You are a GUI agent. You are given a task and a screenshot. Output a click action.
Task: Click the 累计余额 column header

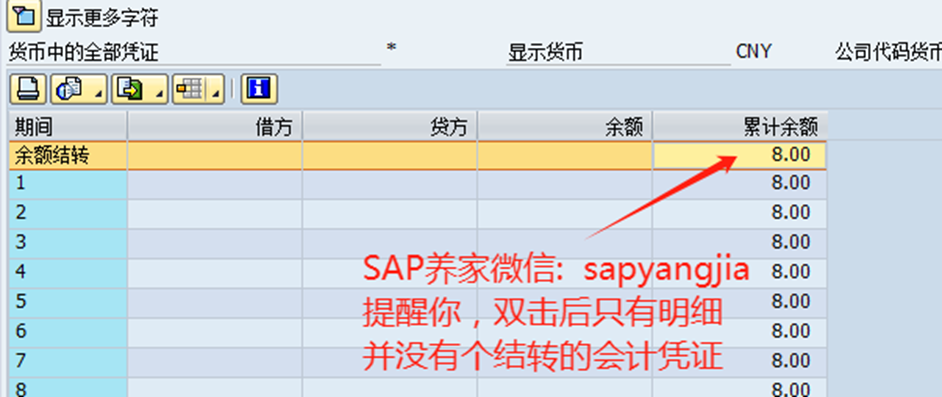[740, 126]
